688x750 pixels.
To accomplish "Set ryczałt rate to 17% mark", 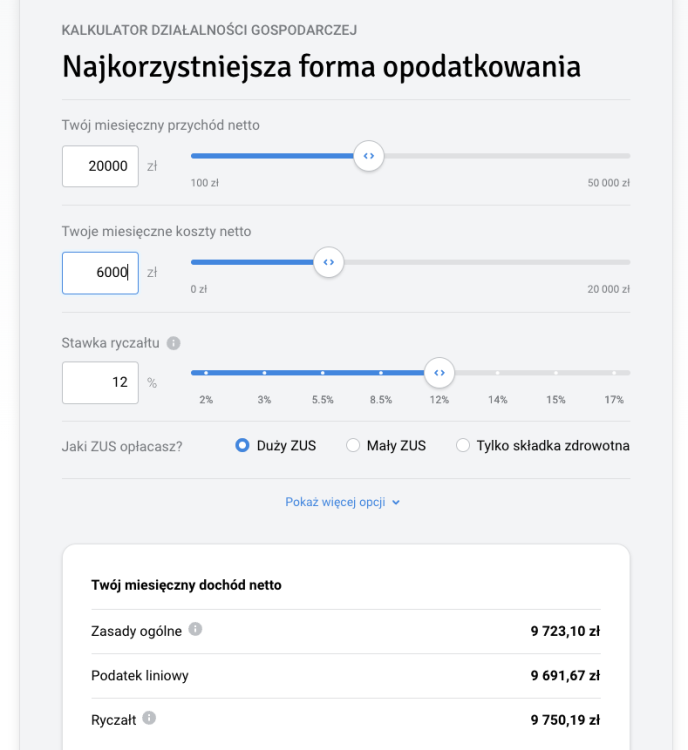I will pos(614,373).
